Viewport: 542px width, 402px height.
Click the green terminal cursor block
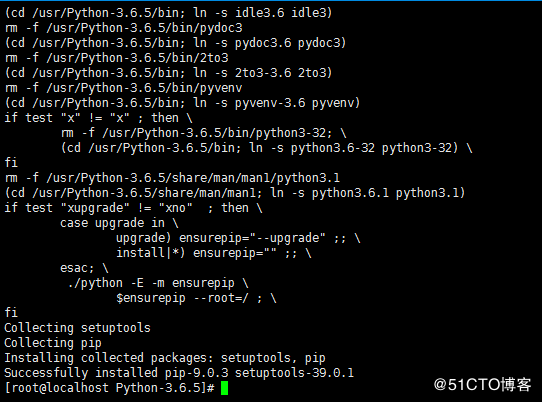(224, 388)
